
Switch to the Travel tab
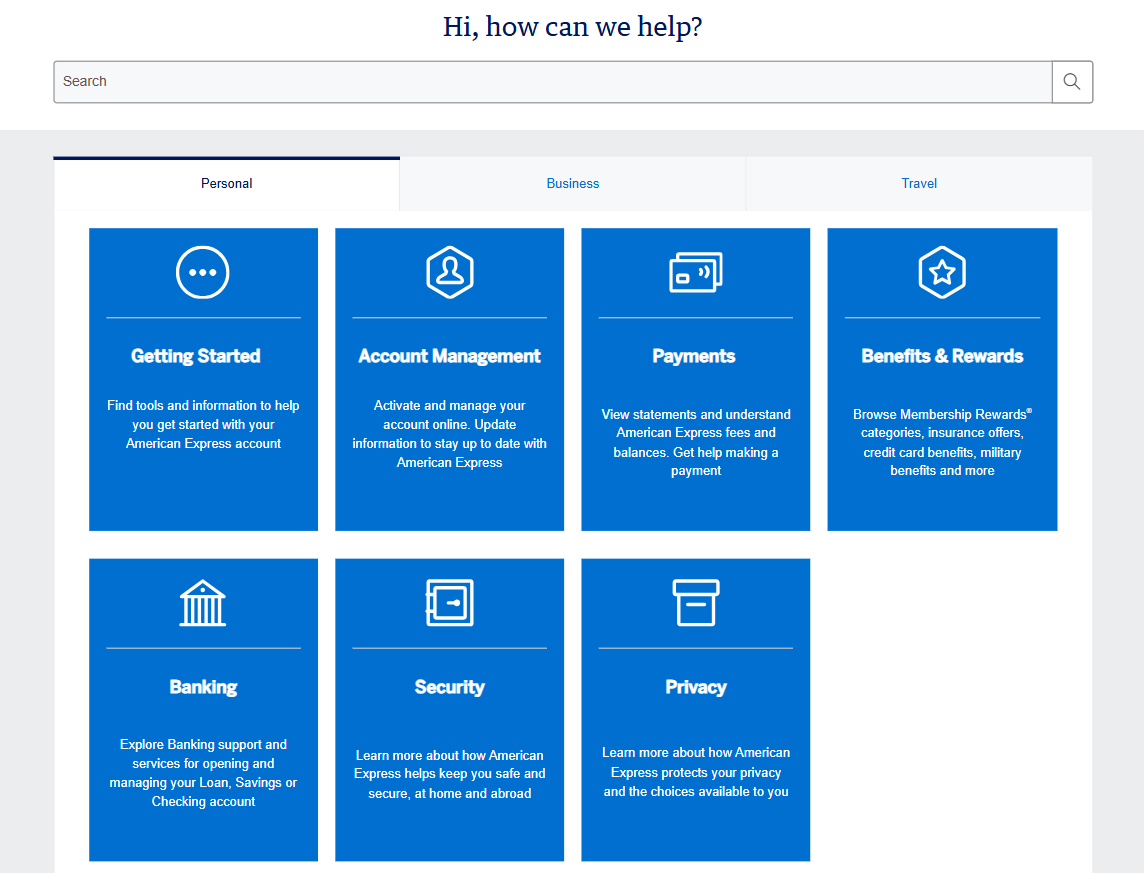click(918, 183)
